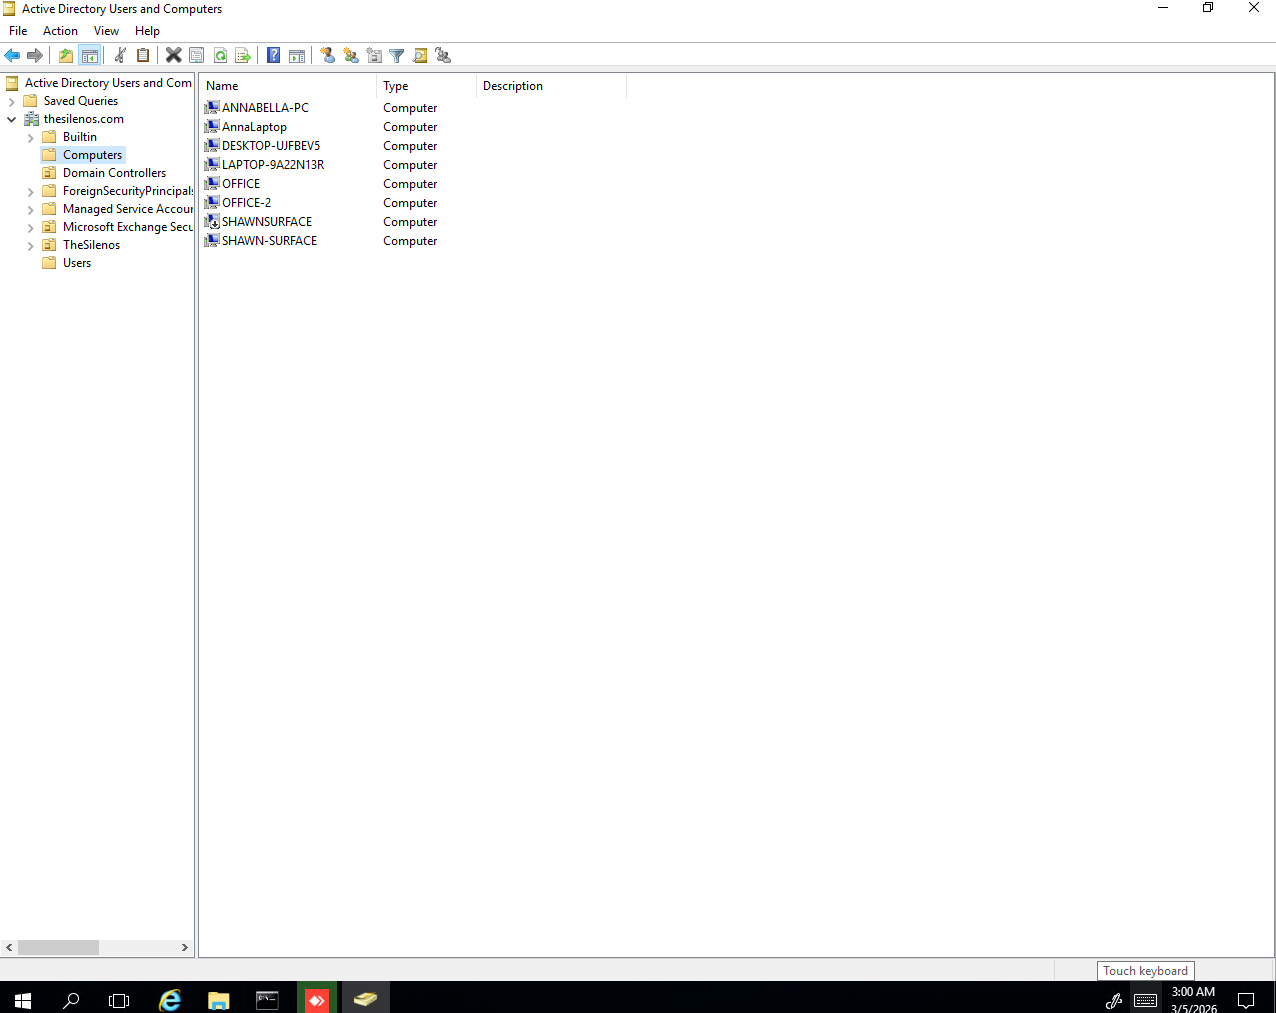Select the OFFICE computer entry

(x=241, y=184)
